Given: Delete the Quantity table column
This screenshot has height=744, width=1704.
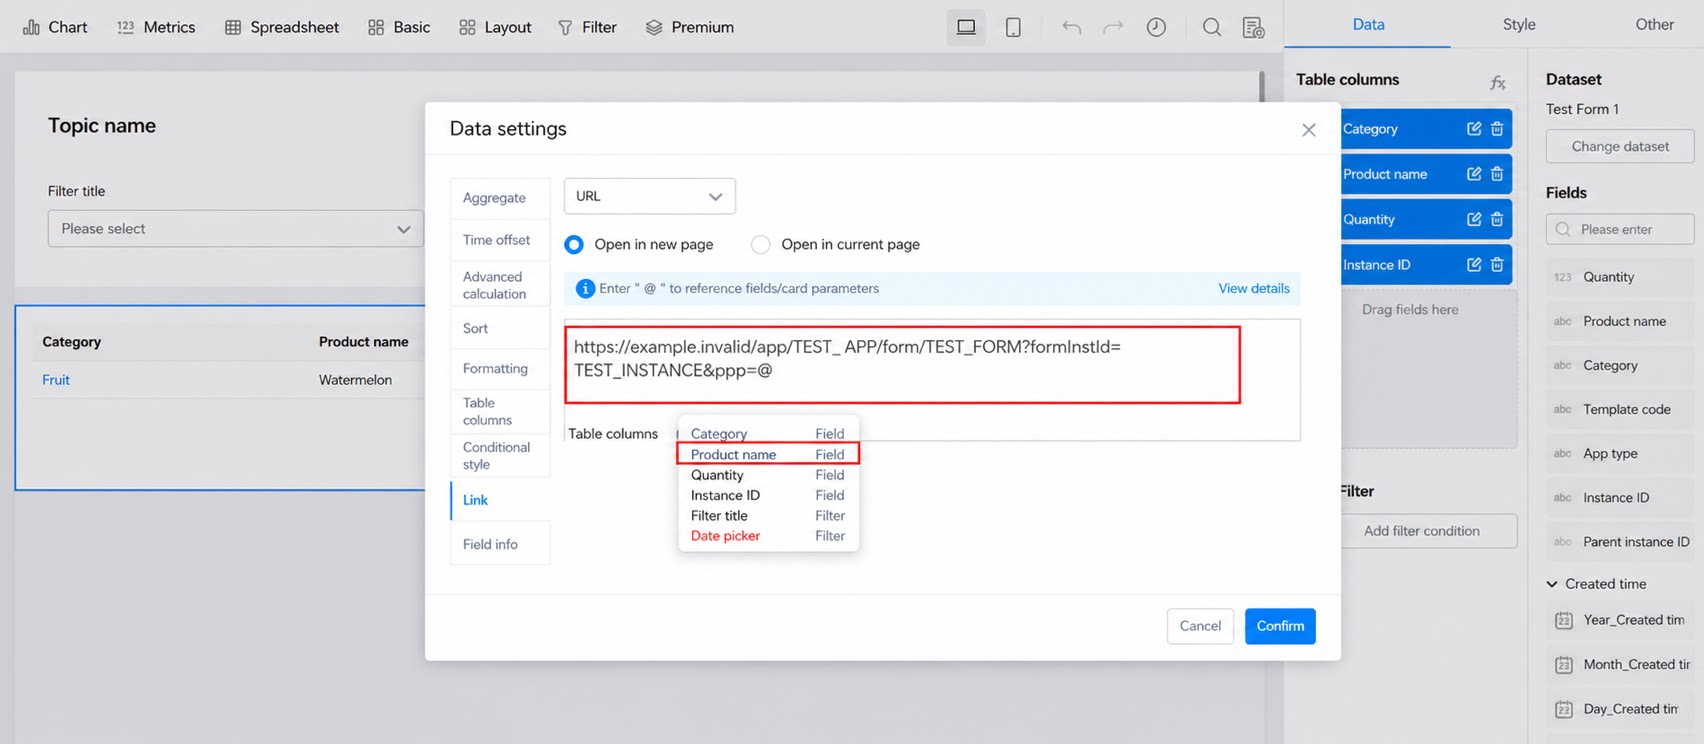Looking at the screenshot, I should click(x=1497, y=219).
